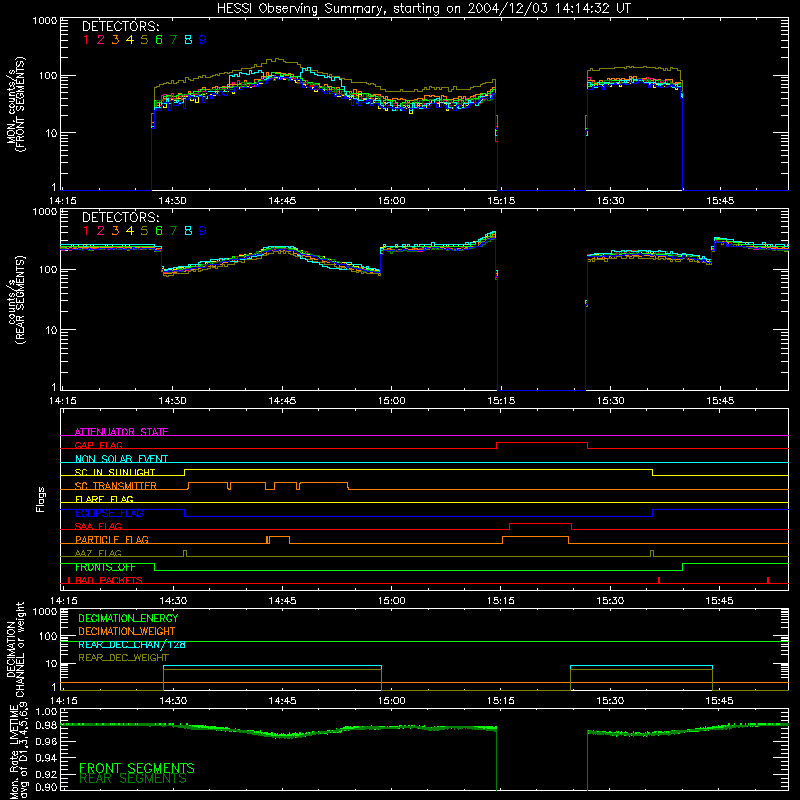Click olive detector 5 in front segments legend

coord(144,40)
